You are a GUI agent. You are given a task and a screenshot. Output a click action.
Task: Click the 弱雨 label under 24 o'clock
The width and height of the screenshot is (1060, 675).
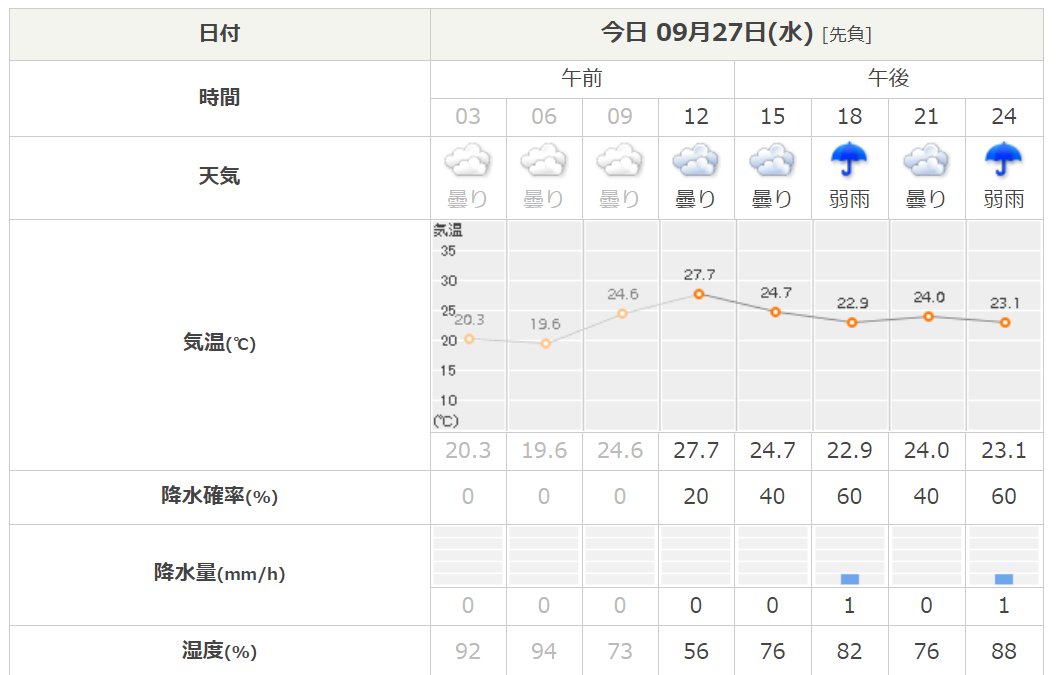(x=1004, y=199)
